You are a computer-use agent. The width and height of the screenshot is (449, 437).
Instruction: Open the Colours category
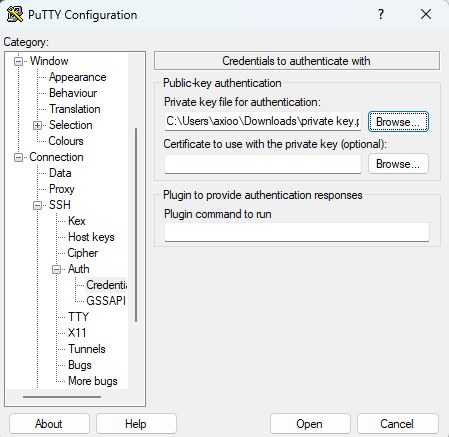coord(66,141)
